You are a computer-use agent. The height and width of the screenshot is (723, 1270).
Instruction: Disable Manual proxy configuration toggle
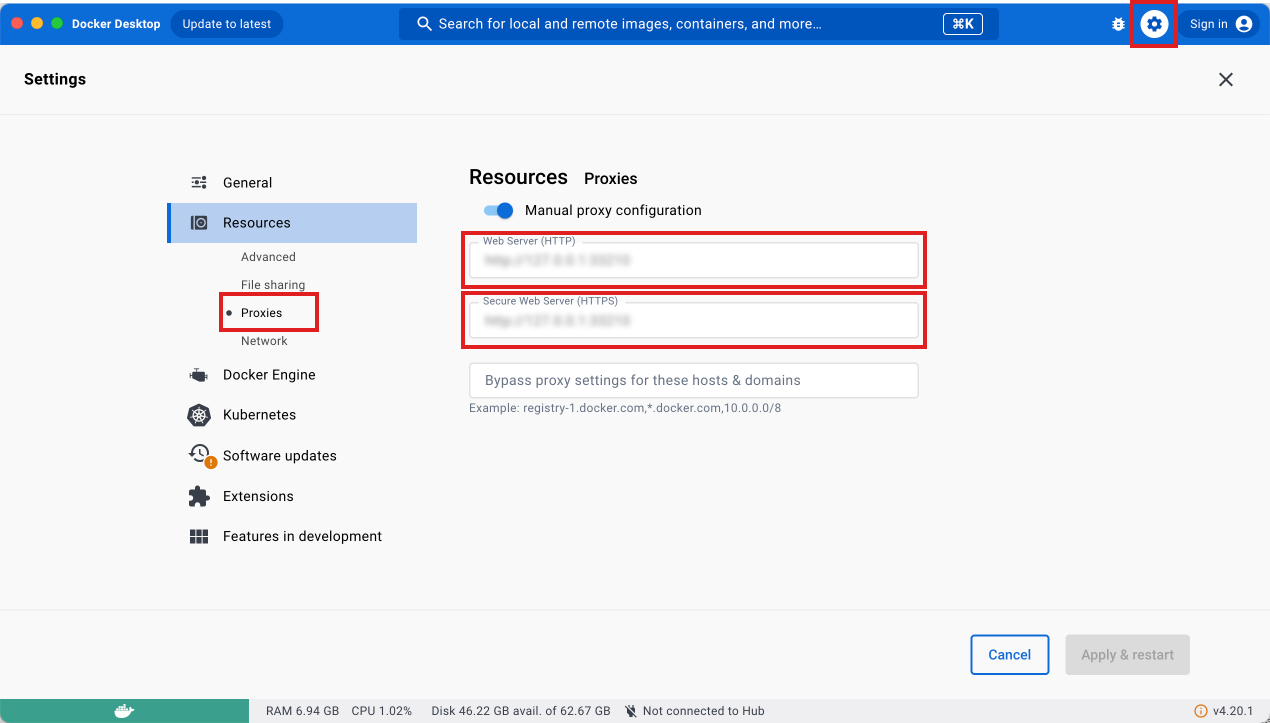coord(498,211)
